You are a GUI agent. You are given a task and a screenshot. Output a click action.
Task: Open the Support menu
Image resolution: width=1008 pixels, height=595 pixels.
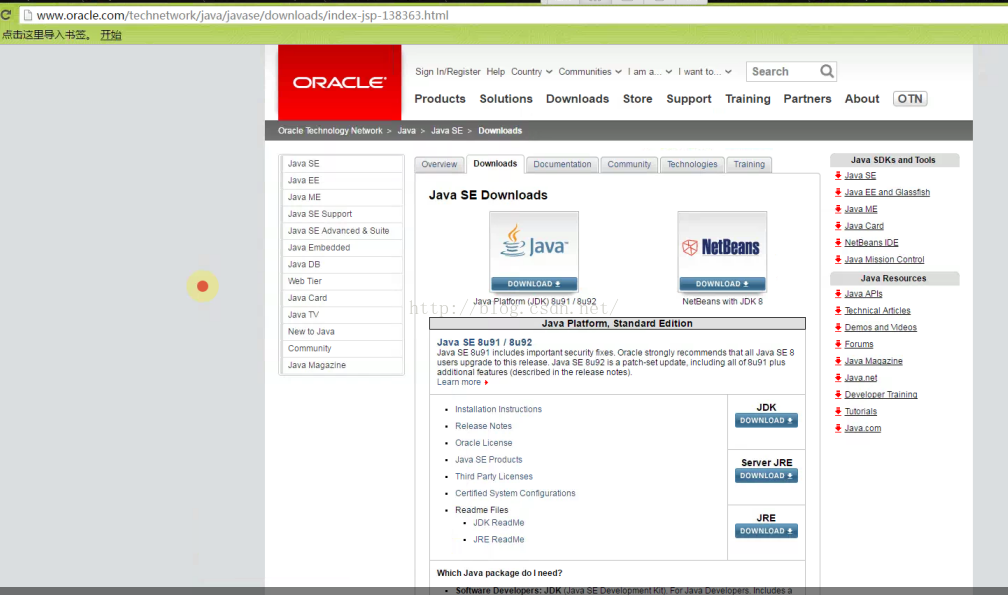(x=688, y=98)
